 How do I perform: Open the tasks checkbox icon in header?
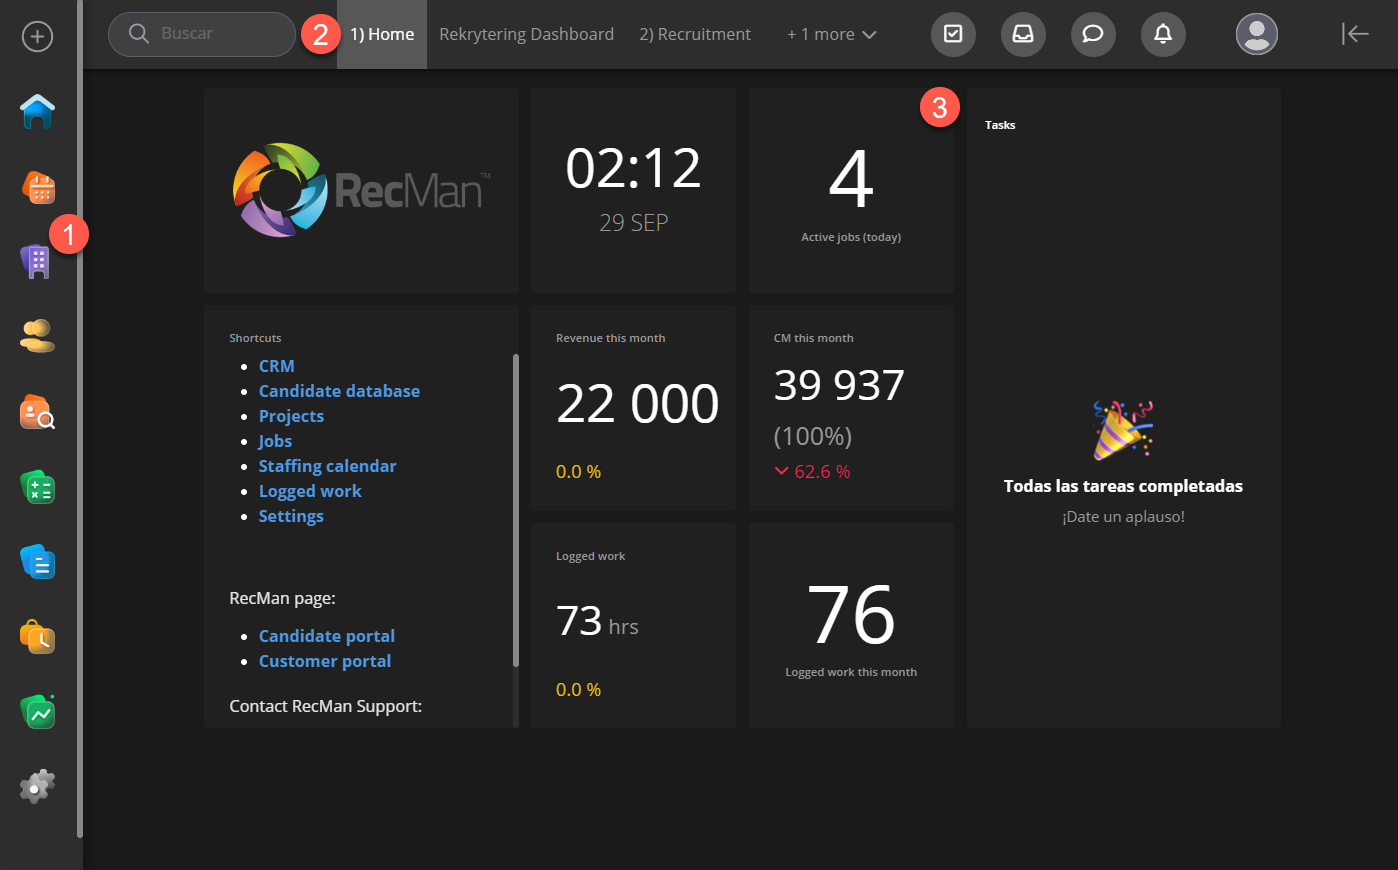[953, 34]
